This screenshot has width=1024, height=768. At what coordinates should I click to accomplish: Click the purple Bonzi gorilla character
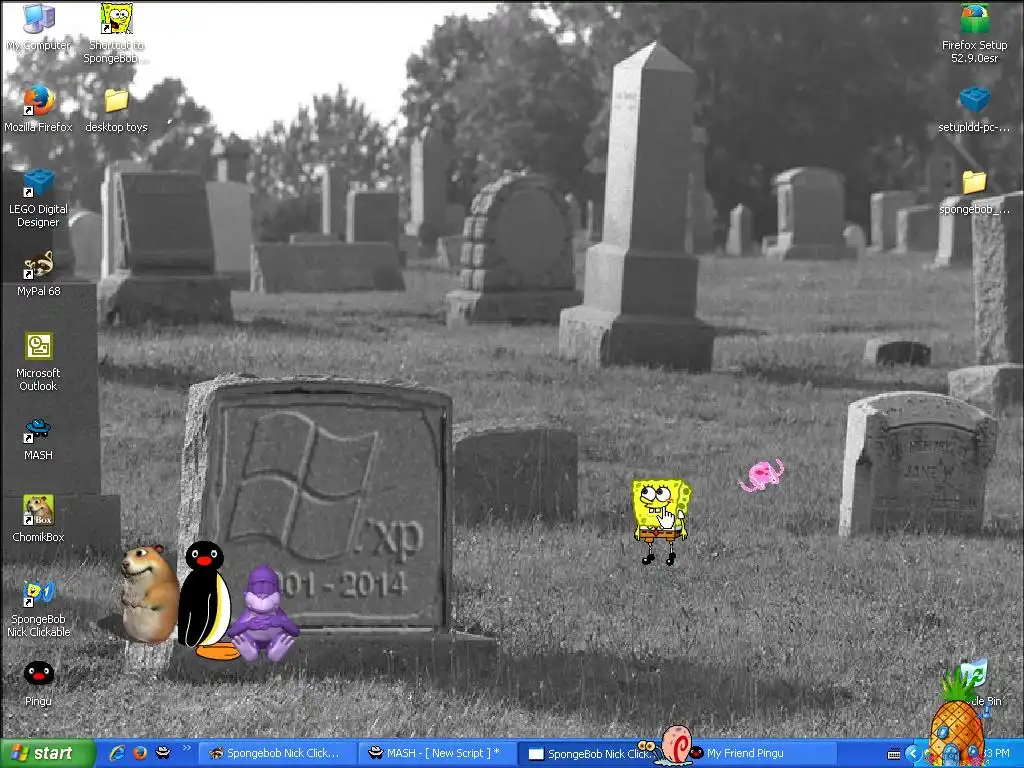click(263, 614)
